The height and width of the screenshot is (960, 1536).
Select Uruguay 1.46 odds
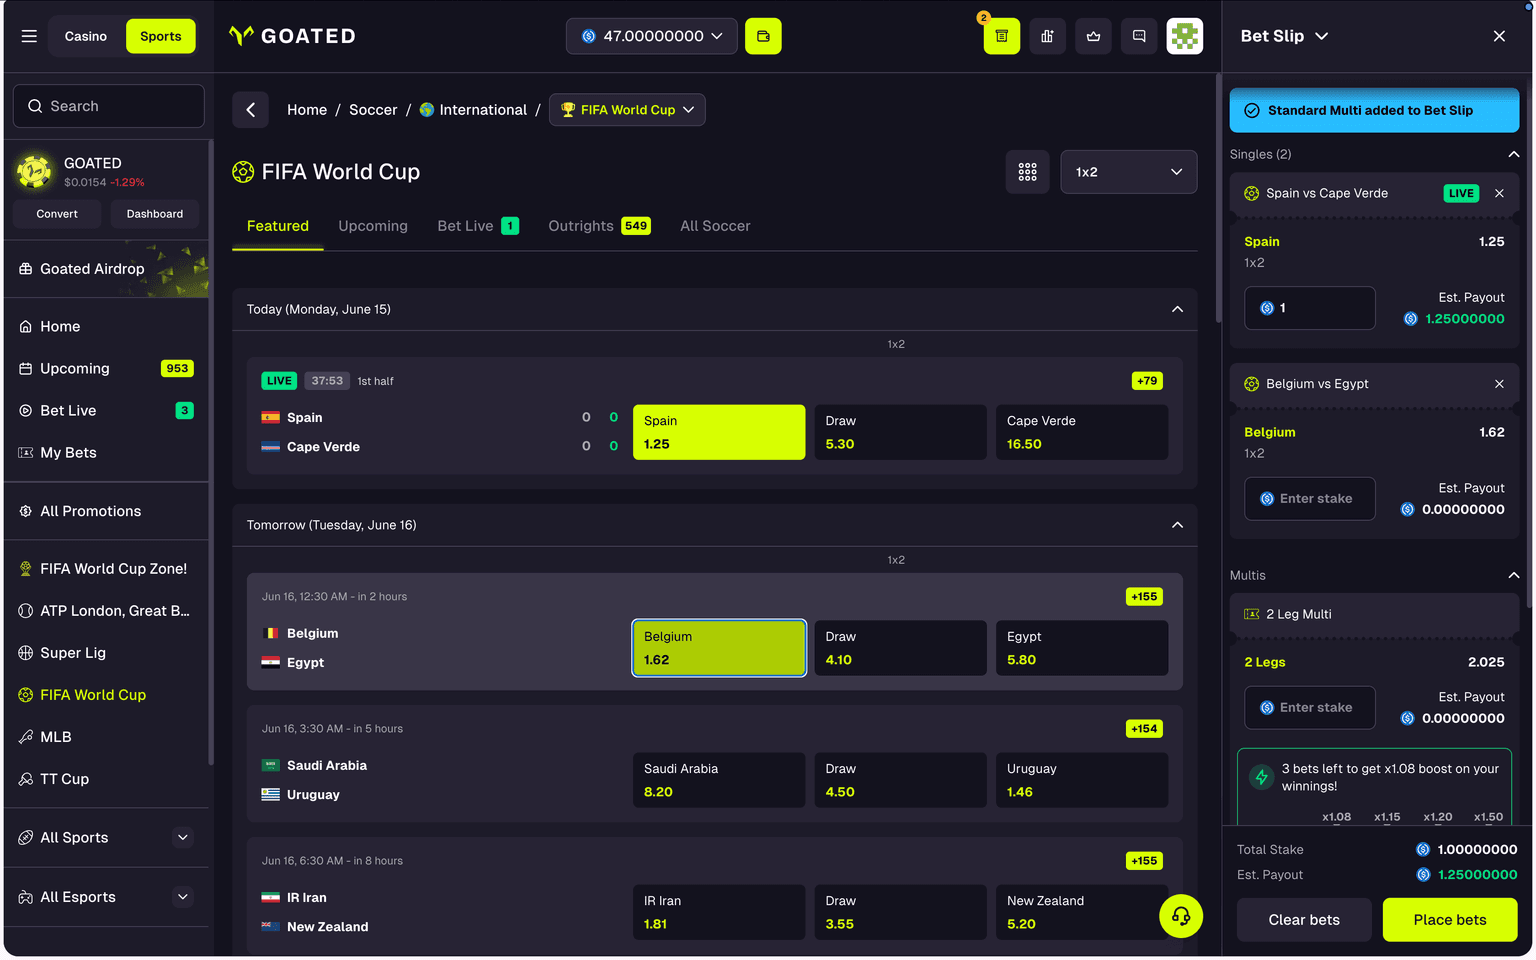pos(1082,780)
